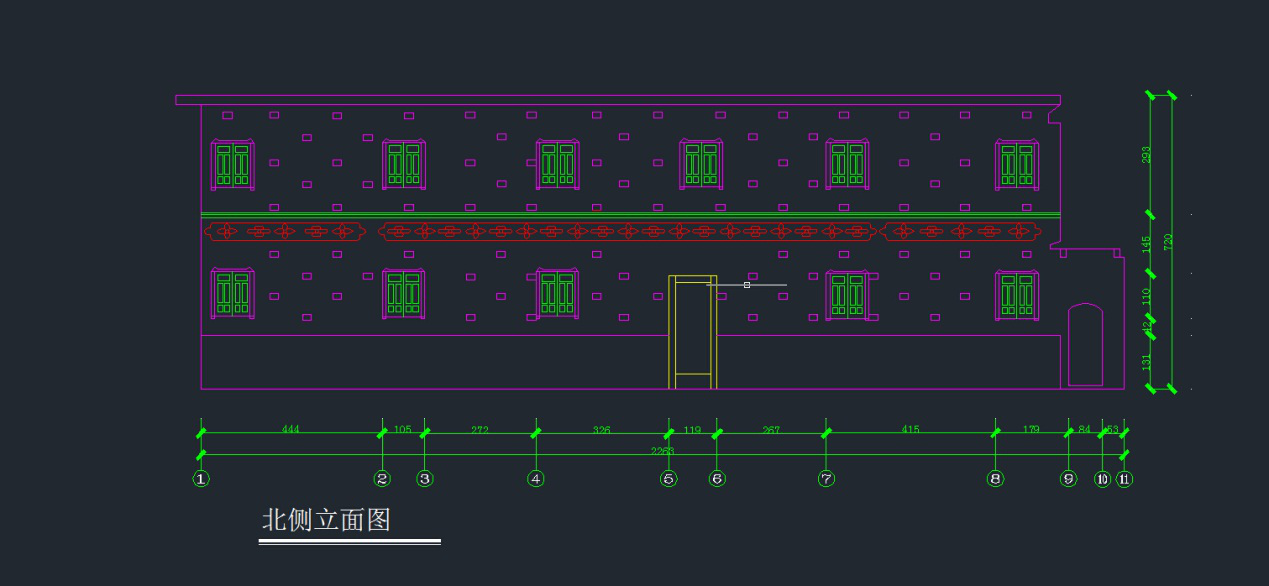Click axis bubble number 11
1269x586 pixels.
[1124, 479]
